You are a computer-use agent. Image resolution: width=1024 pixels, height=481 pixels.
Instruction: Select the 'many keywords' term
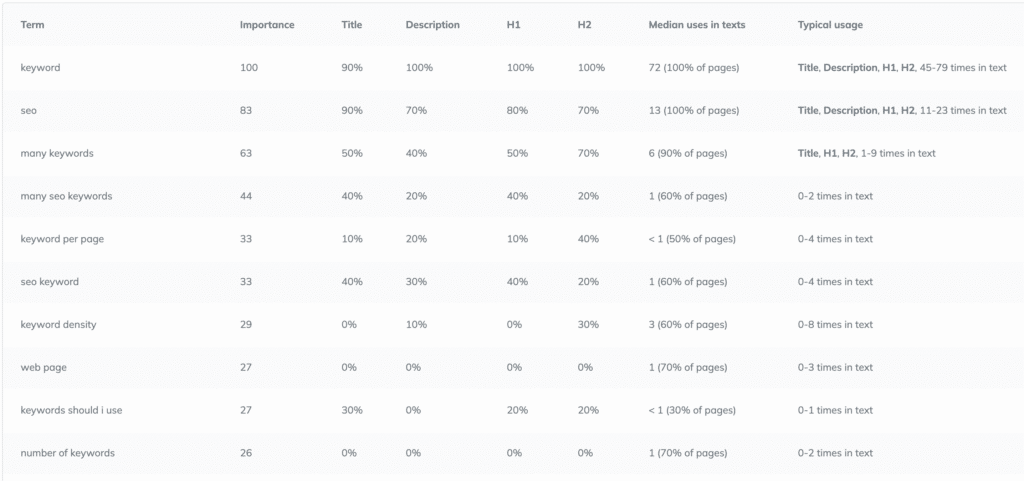(x=57, y=153)
